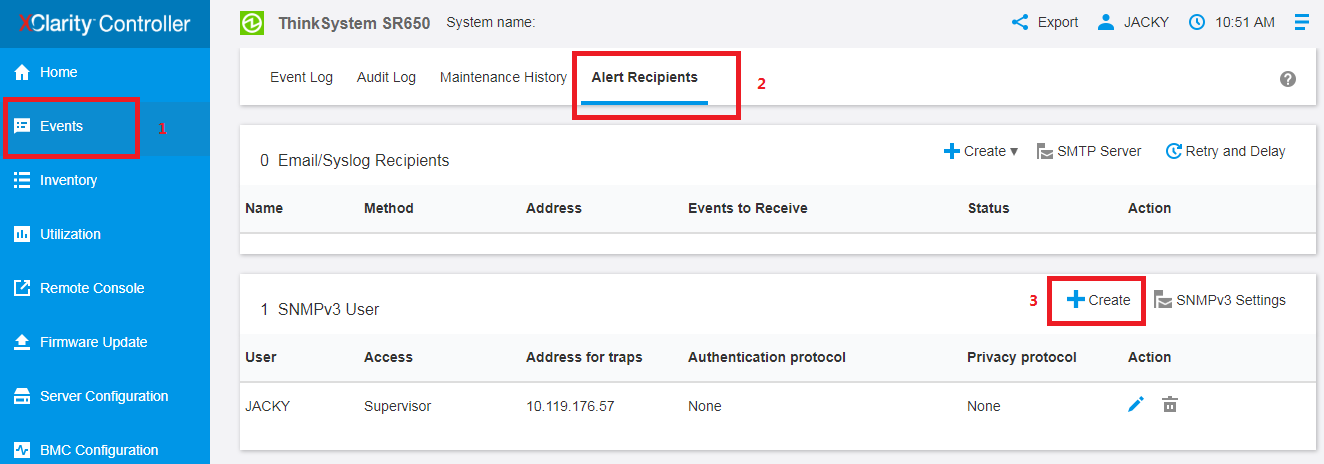This screenshot has width=1324, height=464.
Task: Click the Events to Receive column header
Action: [748, 208]
